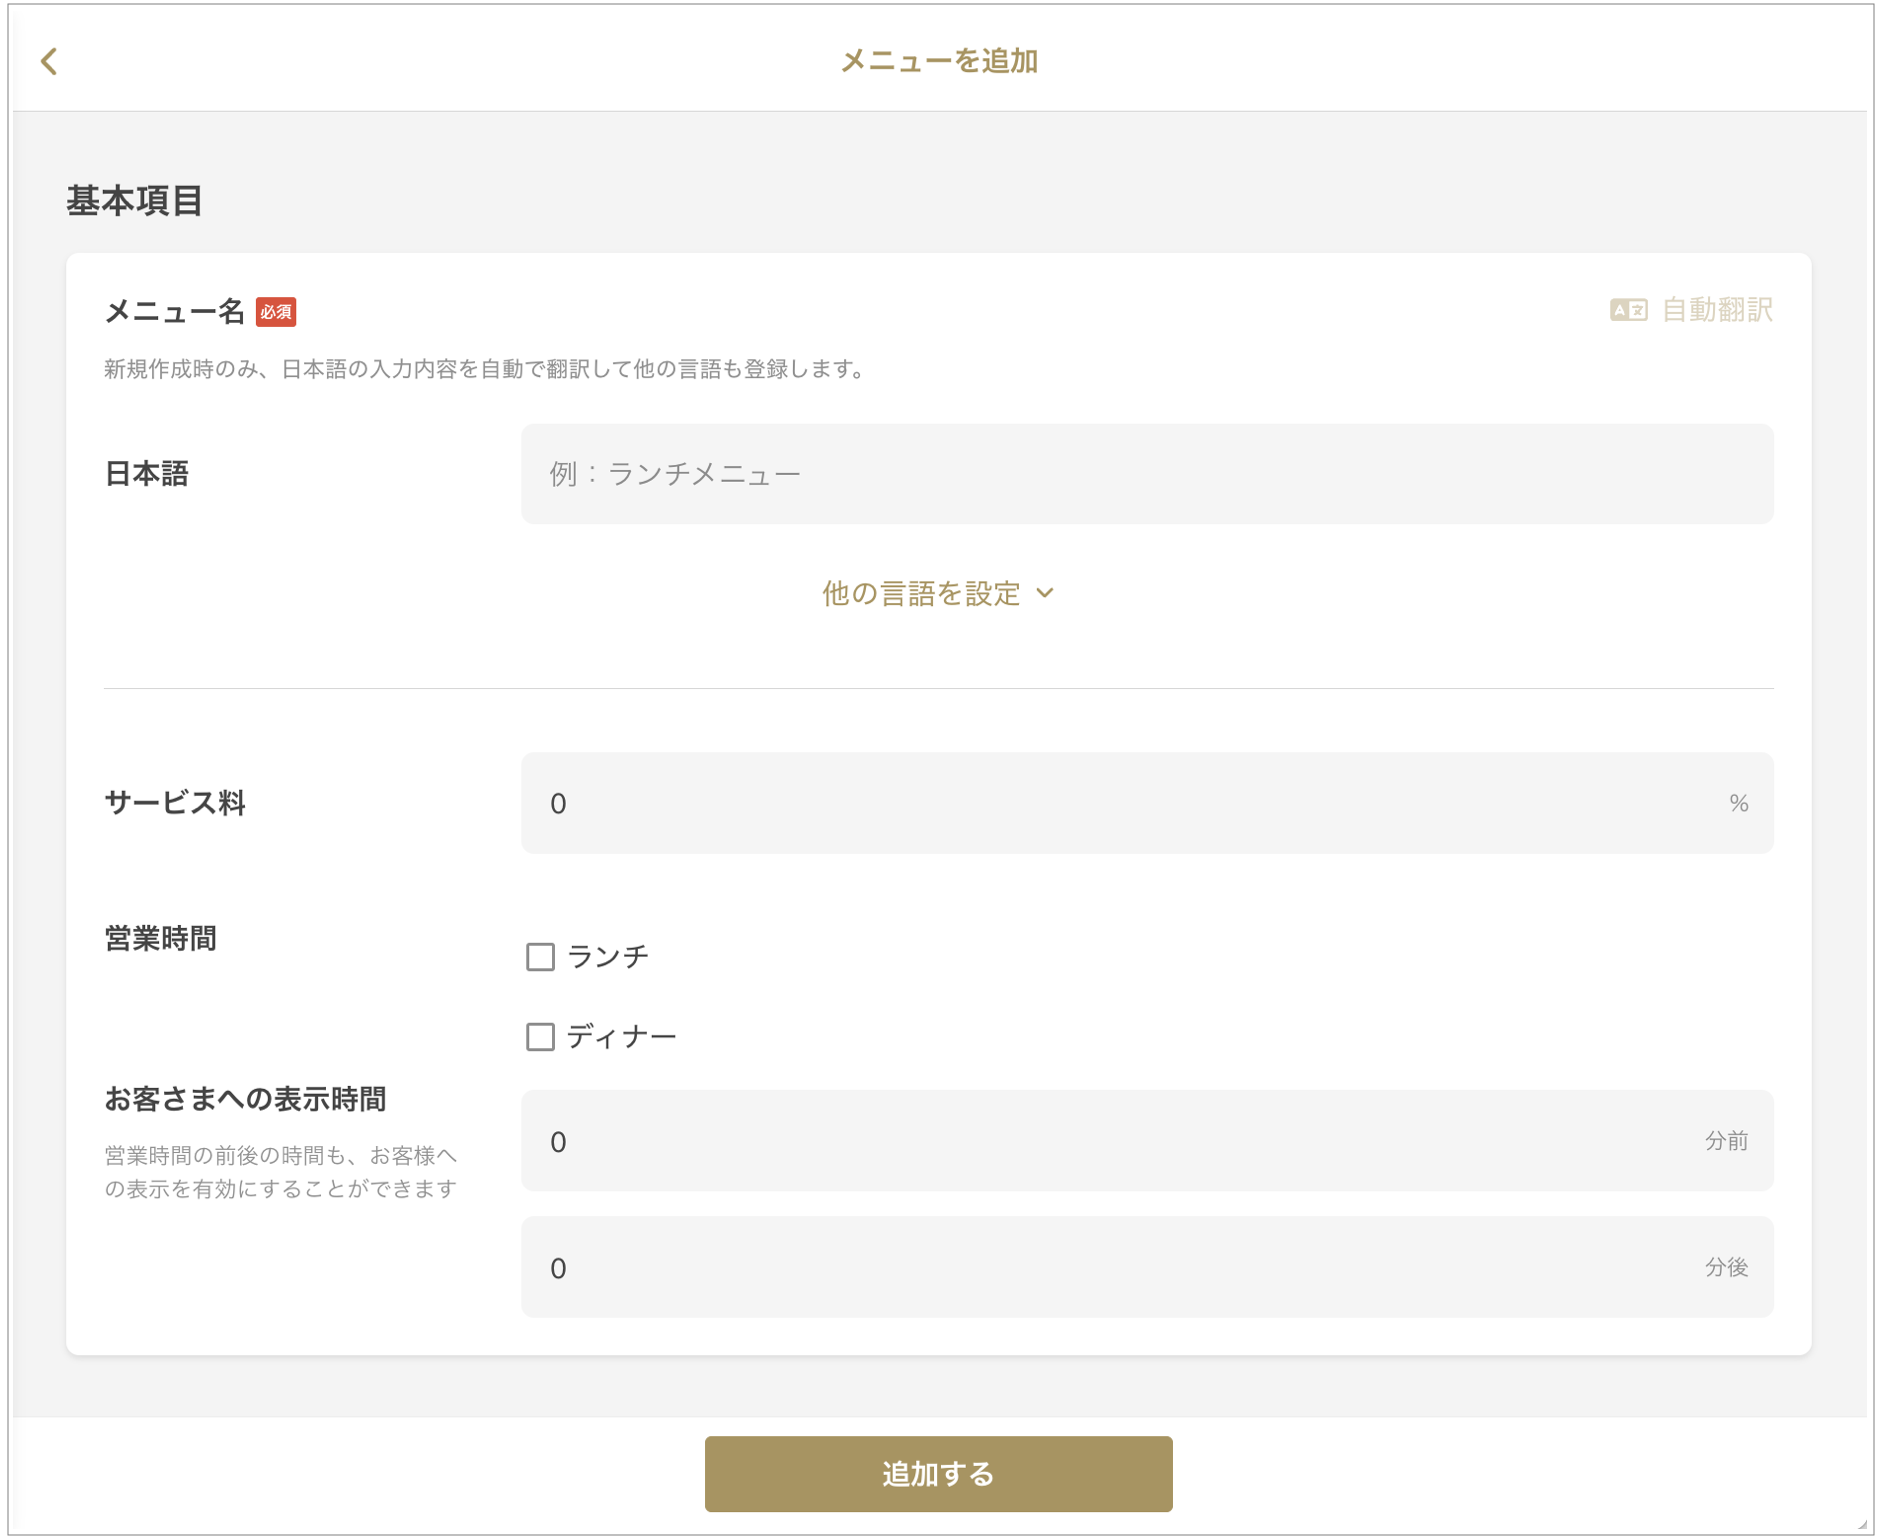Screen dimensions: 1880x1540
Task: Click the resize handle at bottom-right corner
Action: [x=1863, y=1524]
